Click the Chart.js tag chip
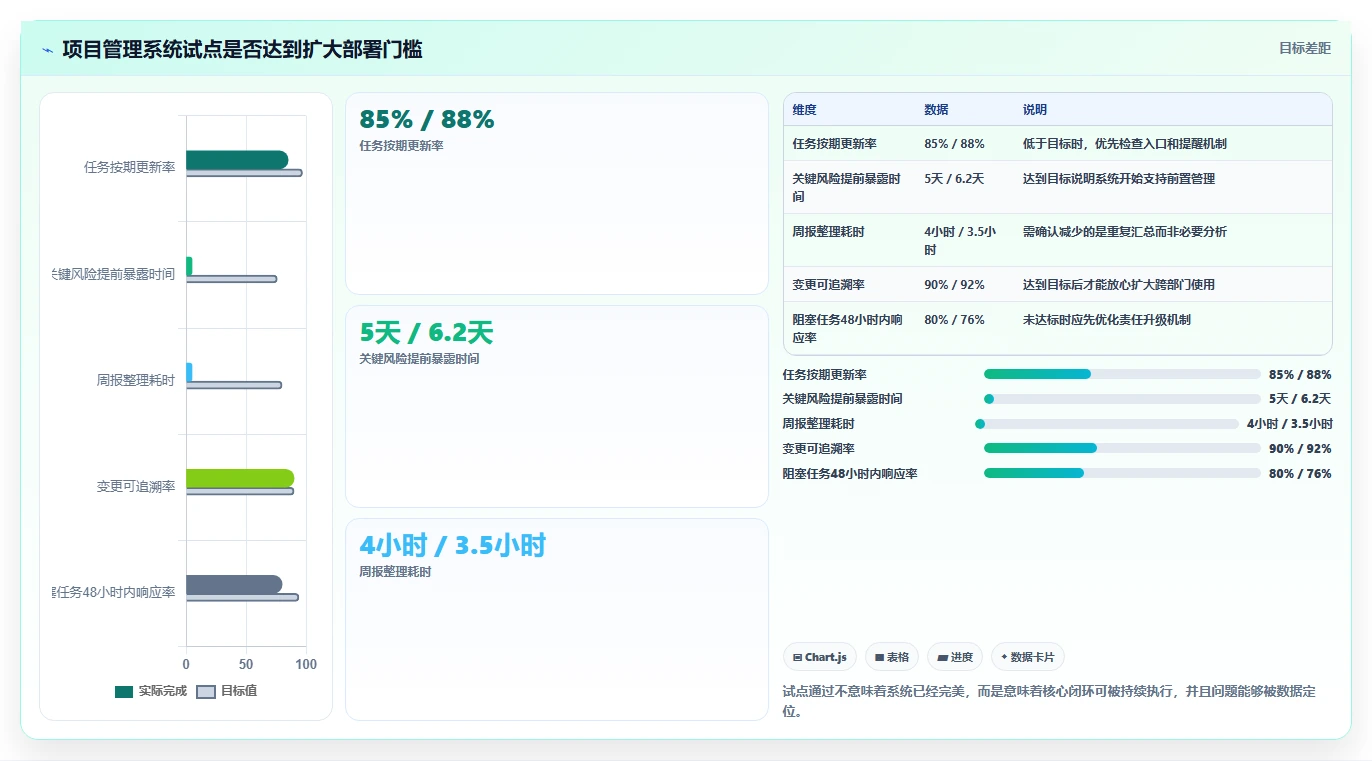This screenshot has width=1372, height=761. [820, 657]
